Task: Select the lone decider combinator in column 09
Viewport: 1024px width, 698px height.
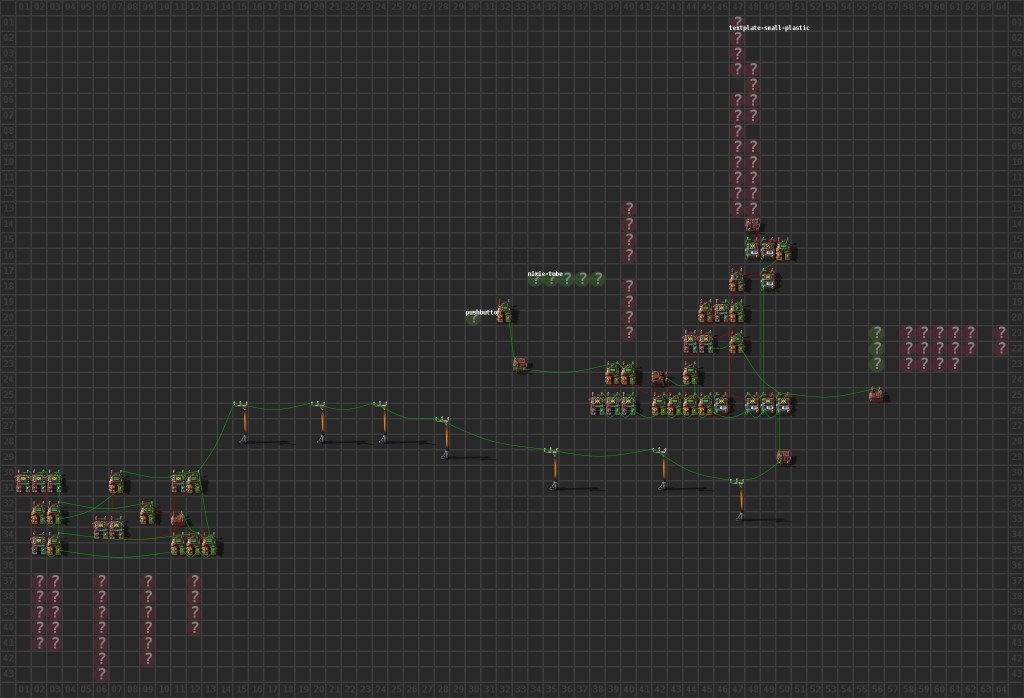Action: coord(148,513)
